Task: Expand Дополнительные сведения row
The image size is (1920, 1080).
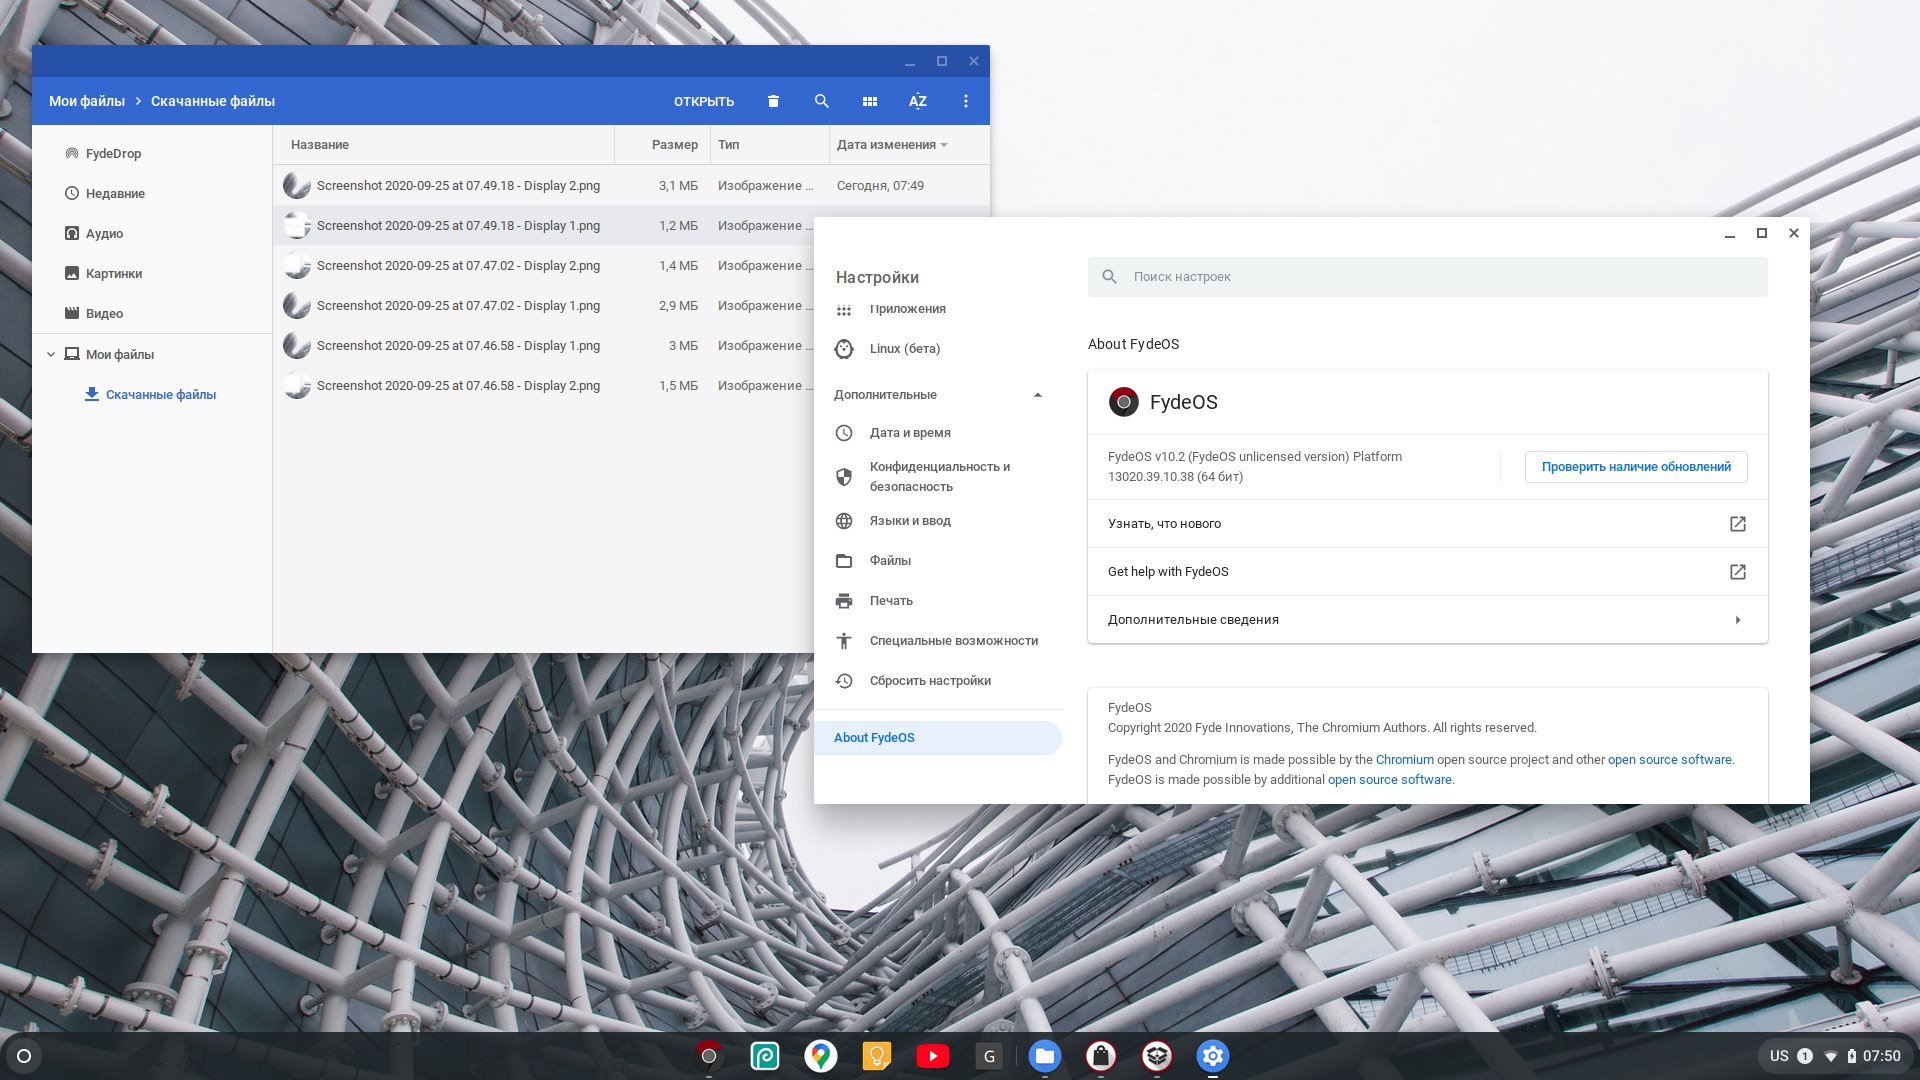Action: 1427,620
